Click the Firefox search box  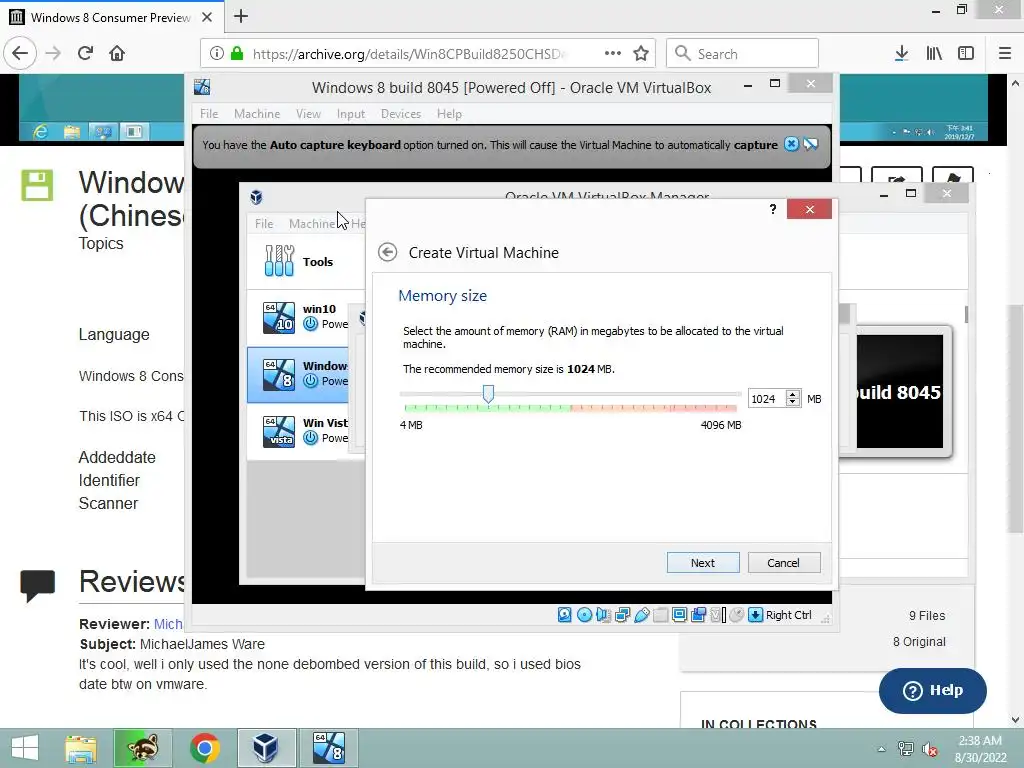point(743,53)
